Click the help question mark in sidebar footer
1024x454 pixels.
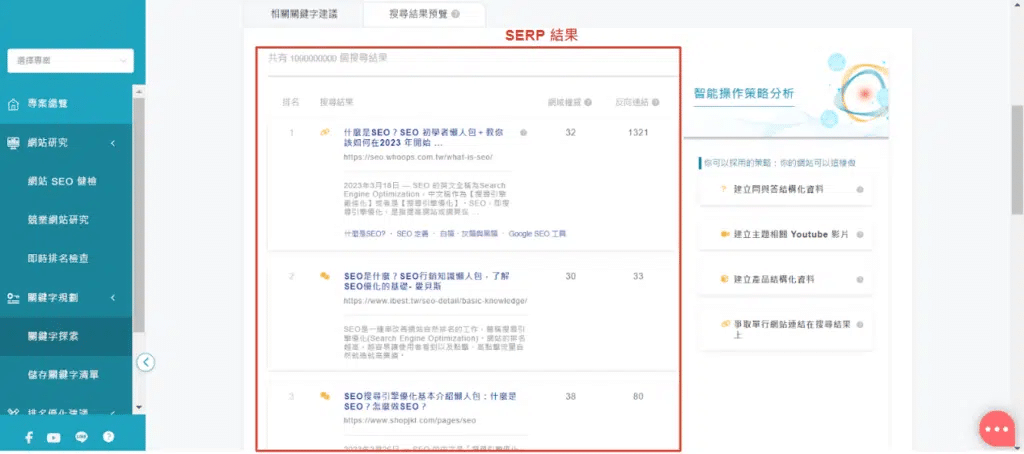point(108,437)
